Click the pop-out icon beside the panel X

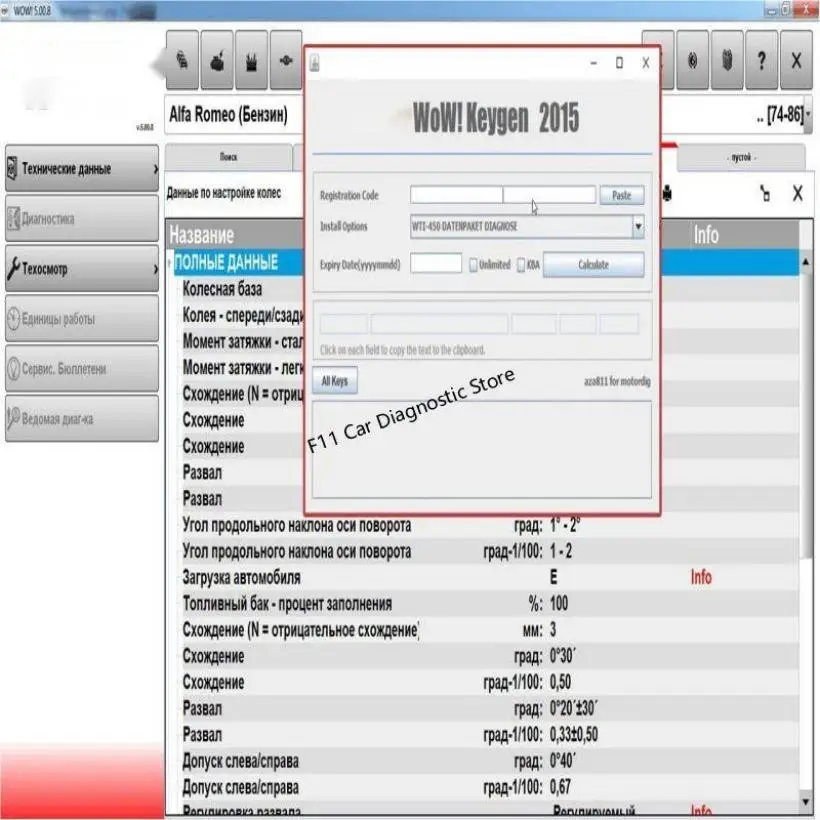[x=765, y=193]
